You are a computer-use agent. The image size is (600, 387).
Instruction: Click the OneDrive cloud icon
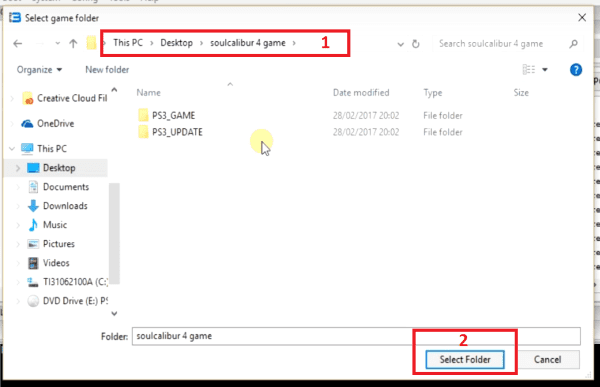(x=27, y=124)
